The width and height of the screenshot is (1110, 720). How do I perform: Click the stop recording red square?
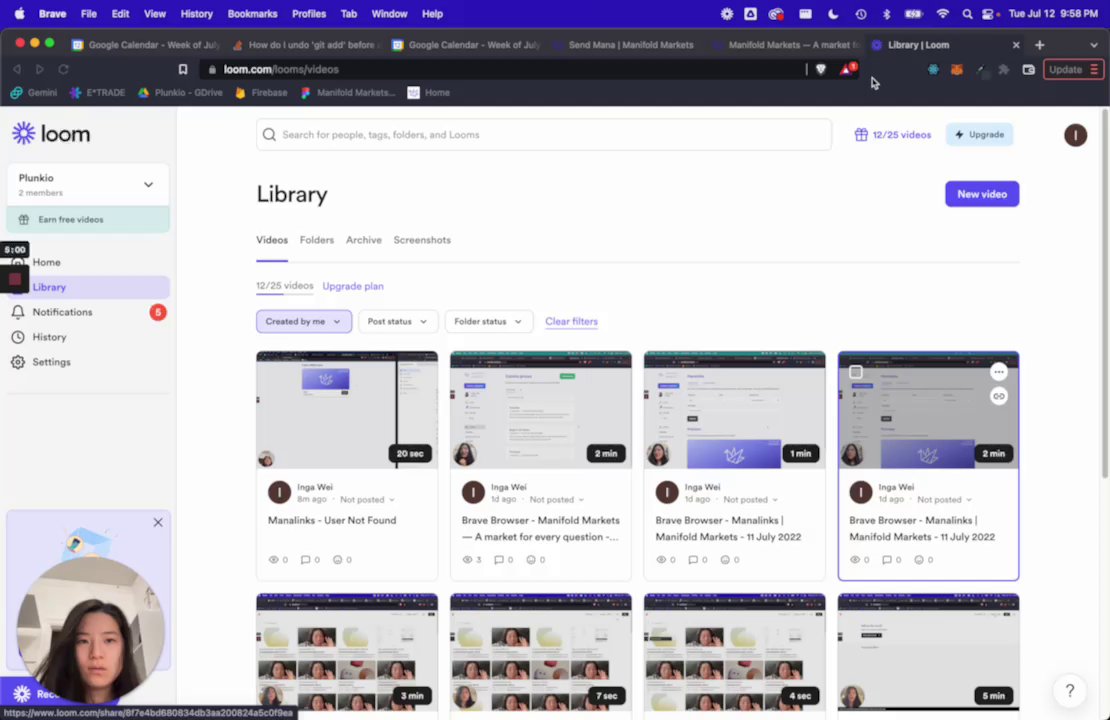point(15,279)
